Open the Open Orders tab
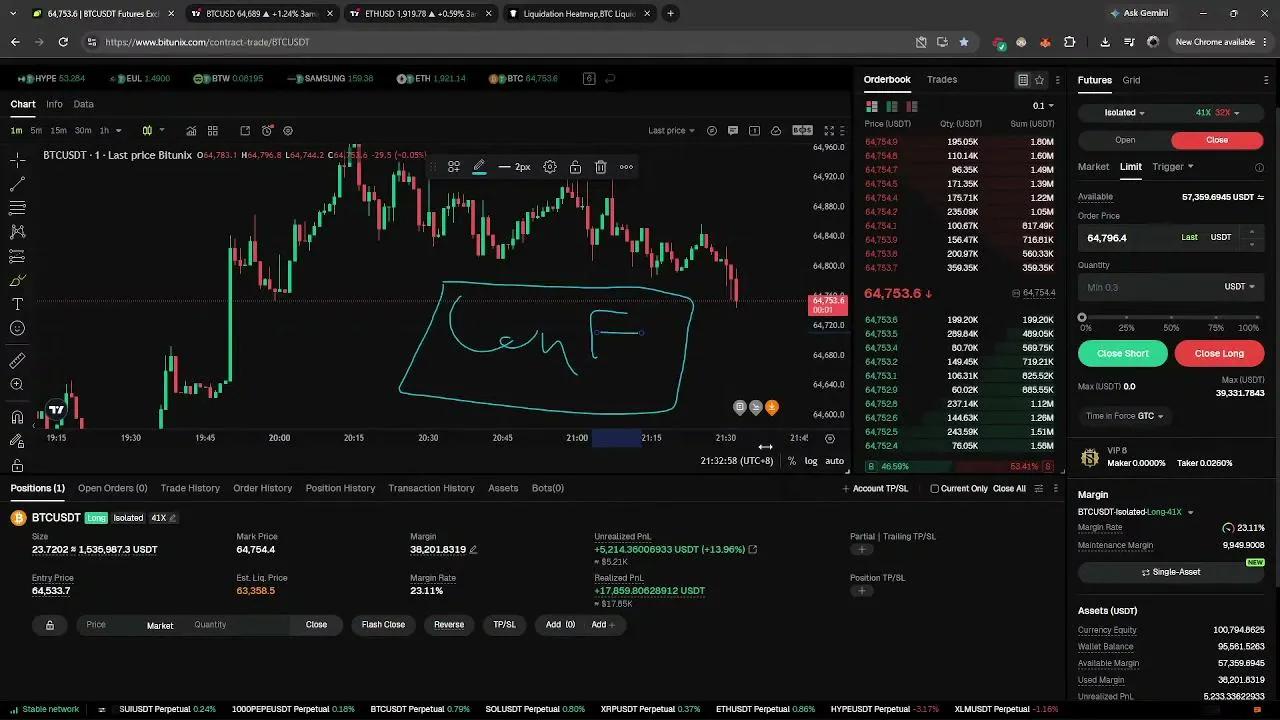Image resolution: width=1280 pixels, height=720 pixels. (113, 488)
